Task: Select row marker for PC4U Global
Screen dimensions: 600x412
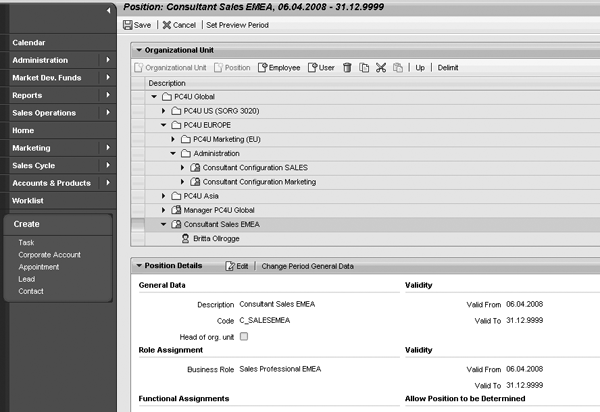Action: (x=138, y=97)
